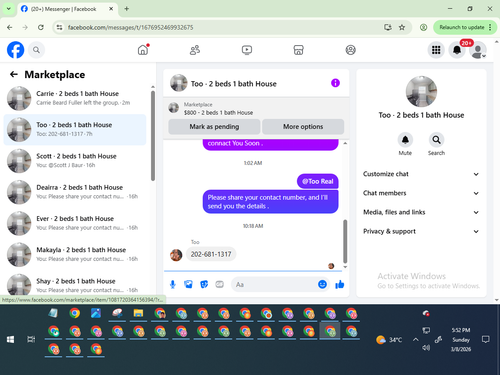Click the Relaunch to update button
The width and height of the screenshot is (500, 375).
click(x=462, y=27)
